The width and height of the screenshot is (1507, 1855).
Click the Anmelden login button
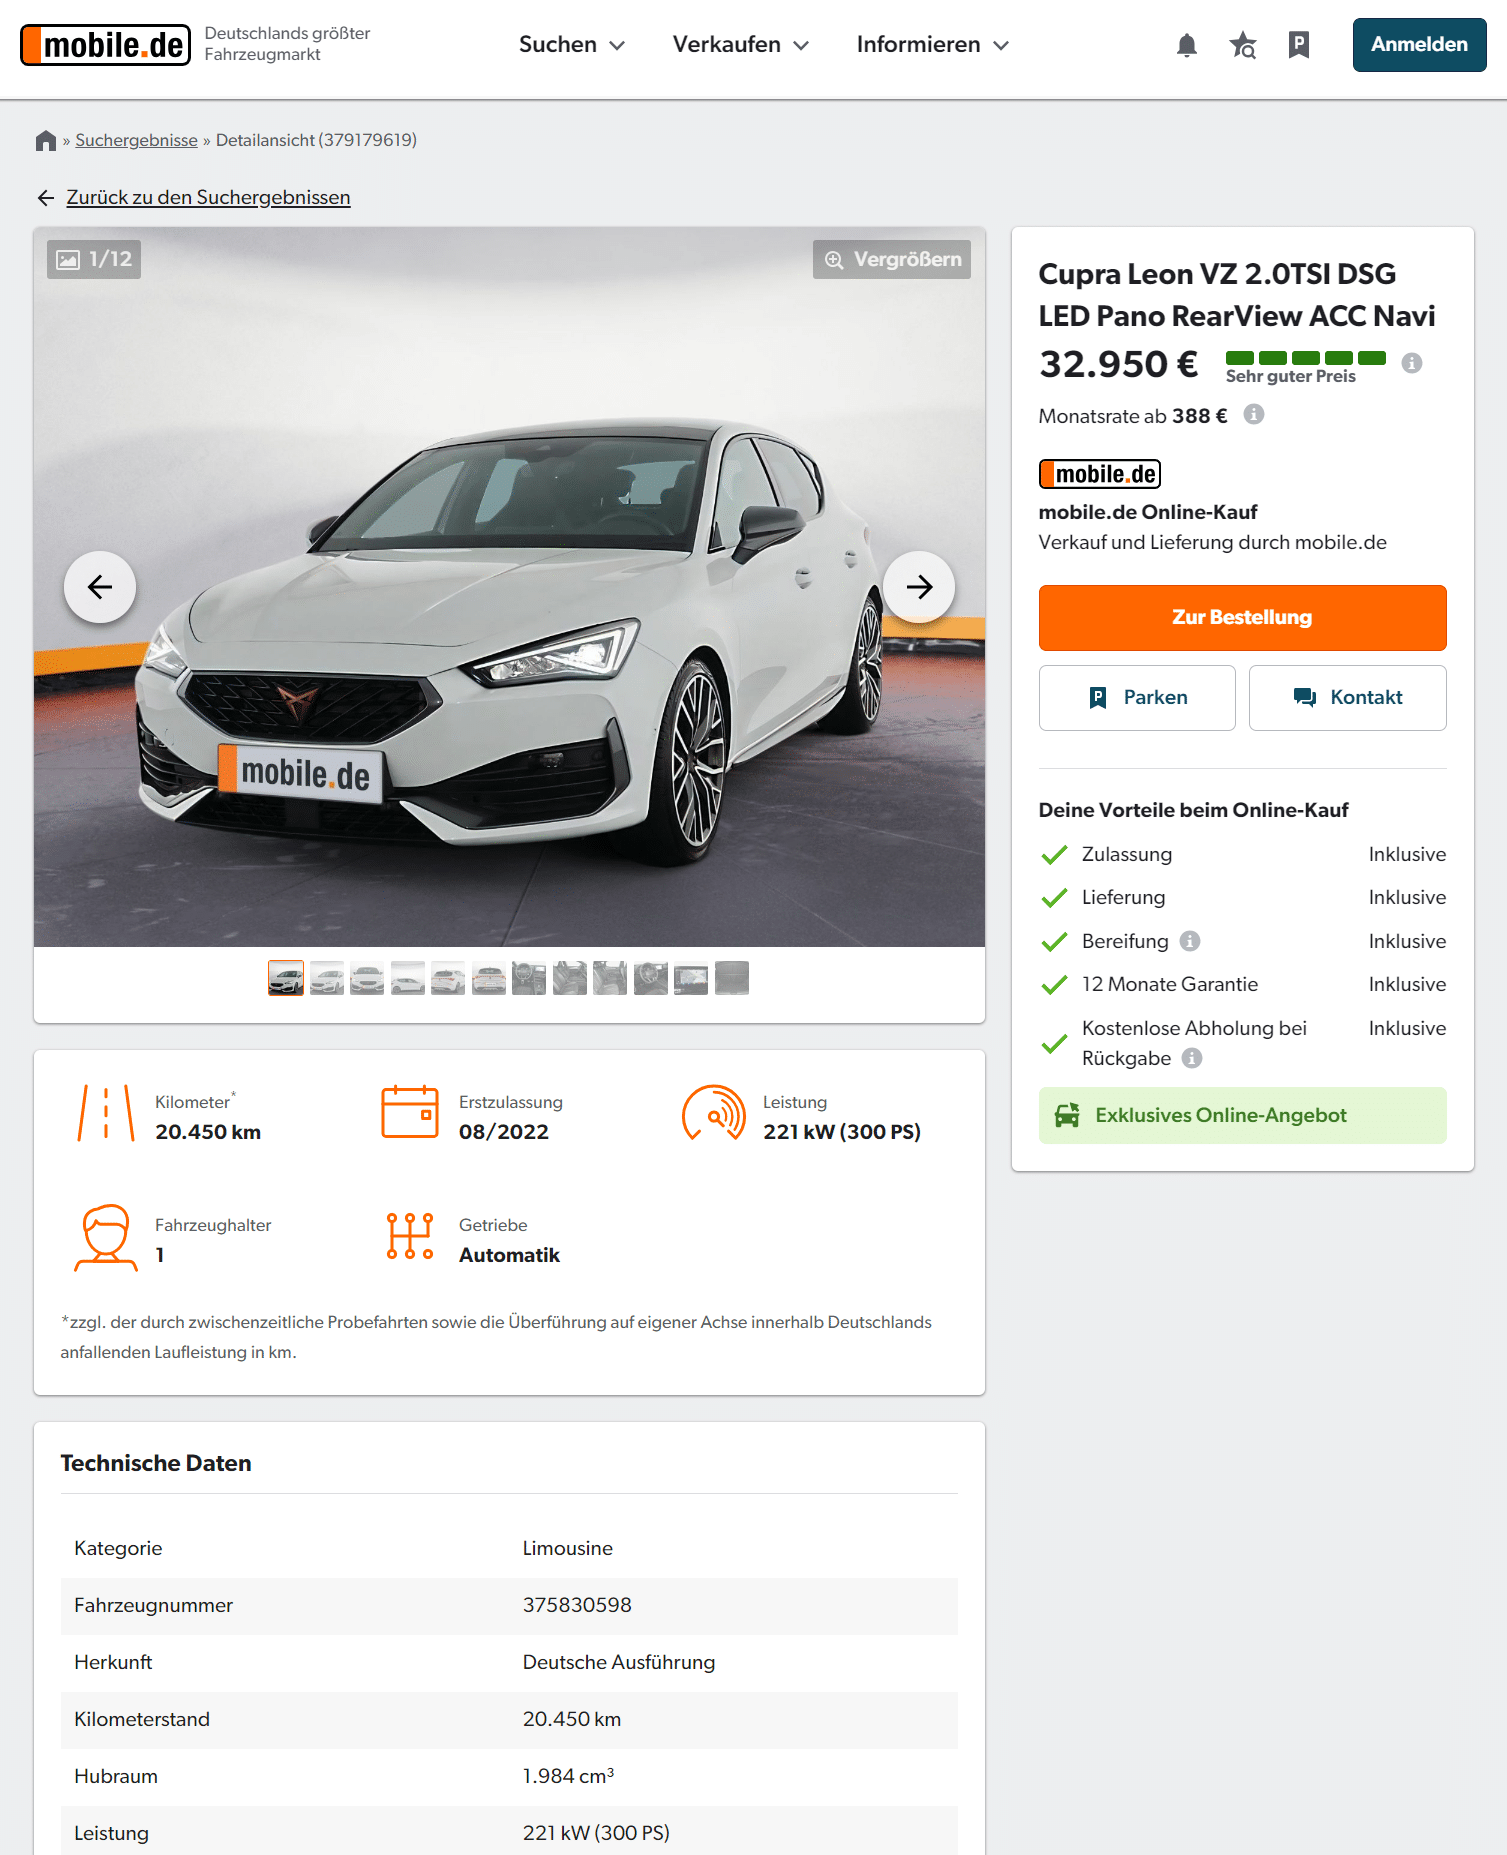[x=1419, y=45]
